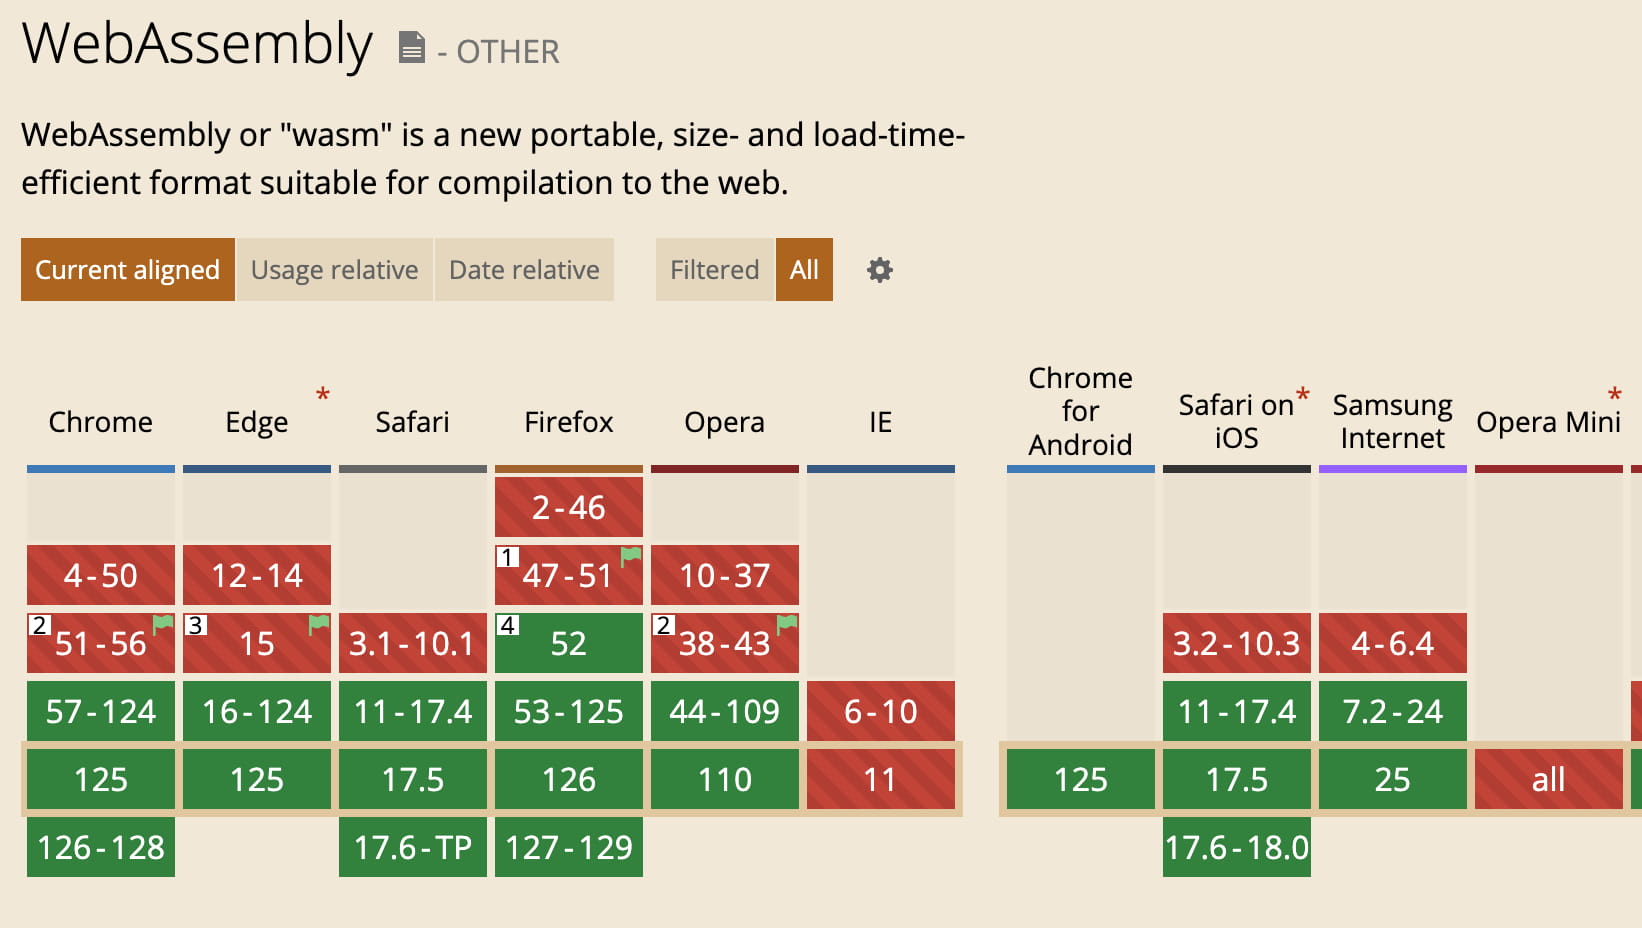This screenshot has width=1642, height=928.
Task: Expand the Firefox 2-46 version cell
Action: (x=569, y=507)
